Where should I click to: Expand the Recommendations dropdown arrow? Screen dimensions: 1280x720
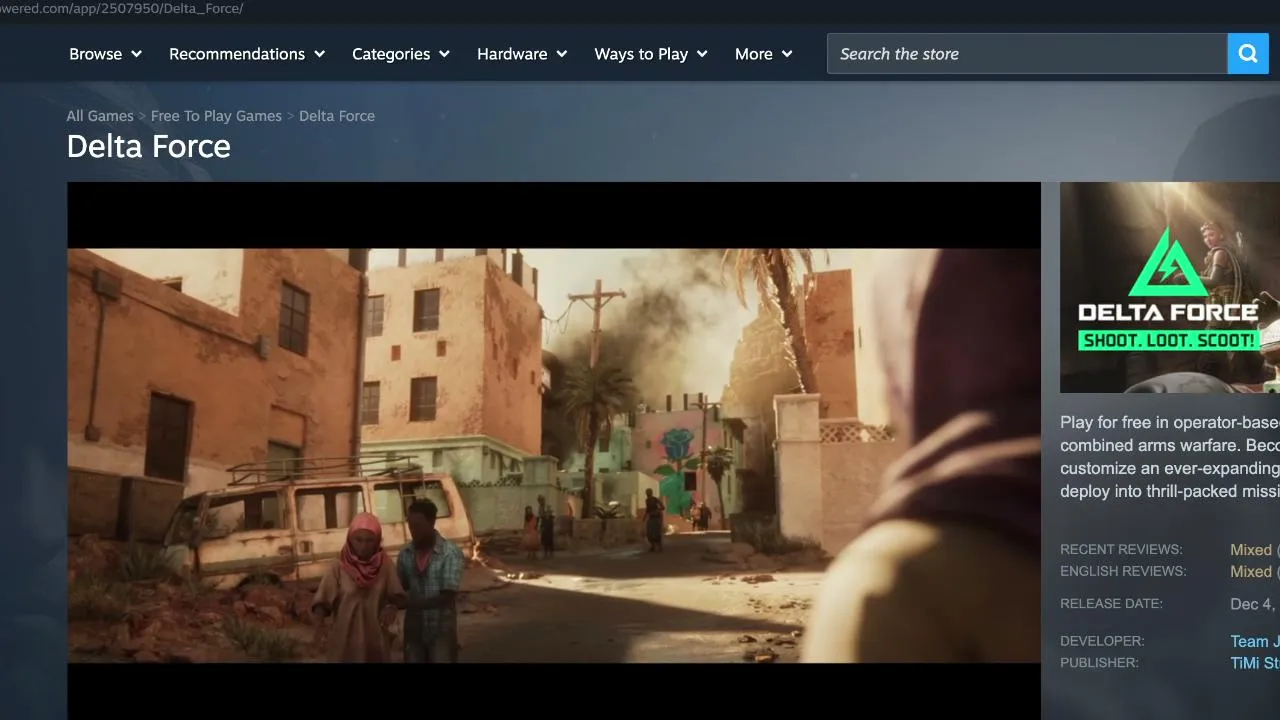point(319,54)
